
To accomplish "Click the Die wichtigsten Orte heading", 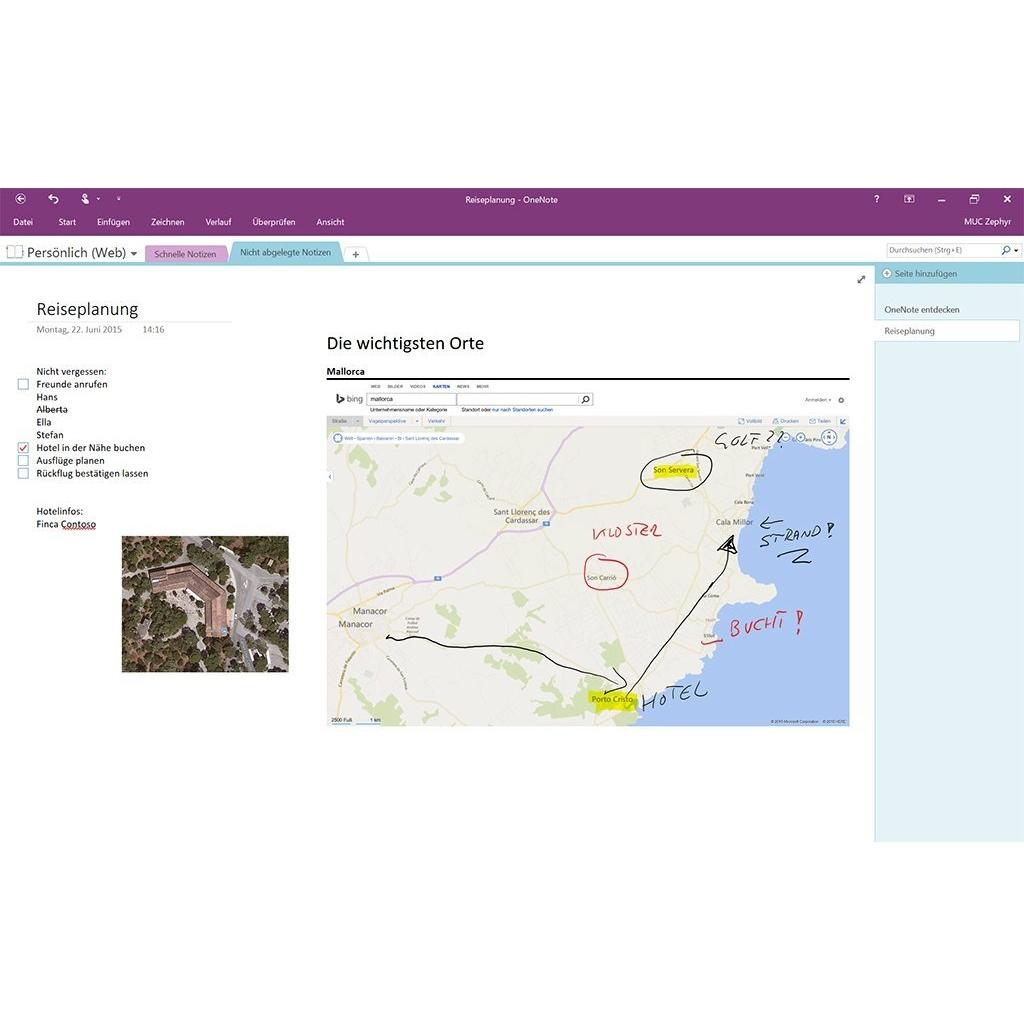I will 406,344.
